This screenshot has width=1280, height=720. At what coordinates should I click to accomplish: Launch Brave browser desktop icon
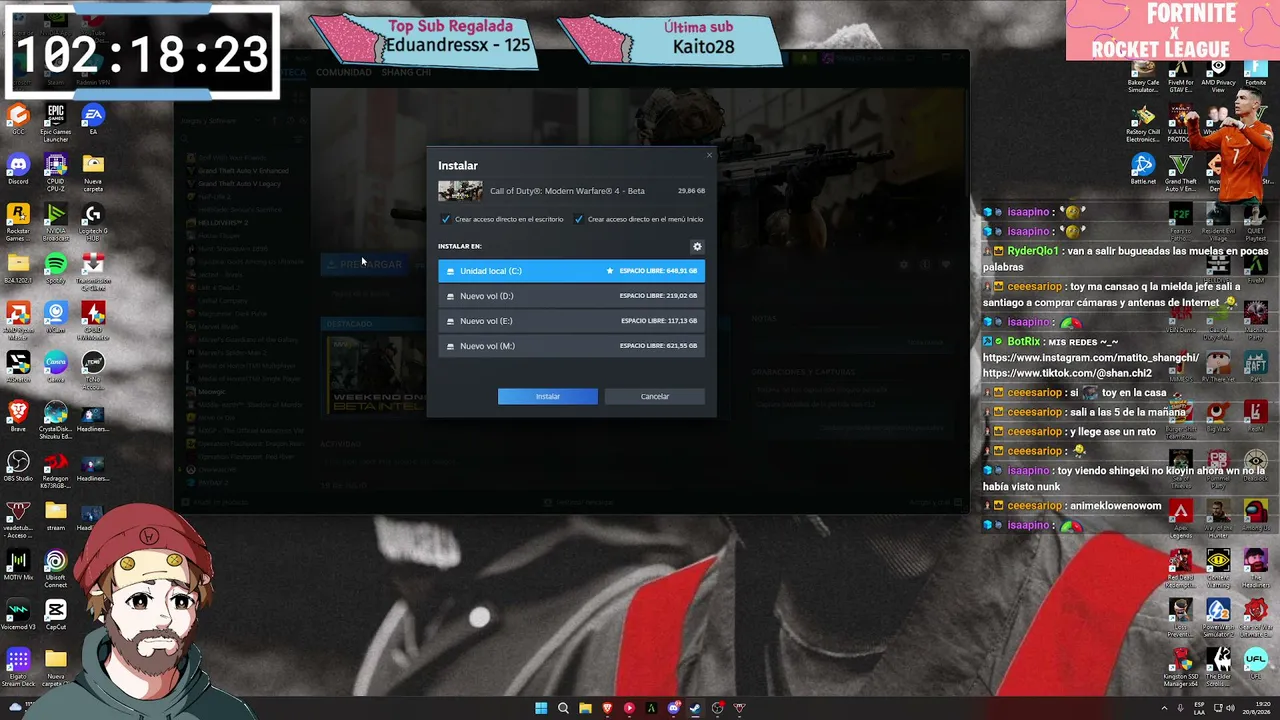coord(18,416)
